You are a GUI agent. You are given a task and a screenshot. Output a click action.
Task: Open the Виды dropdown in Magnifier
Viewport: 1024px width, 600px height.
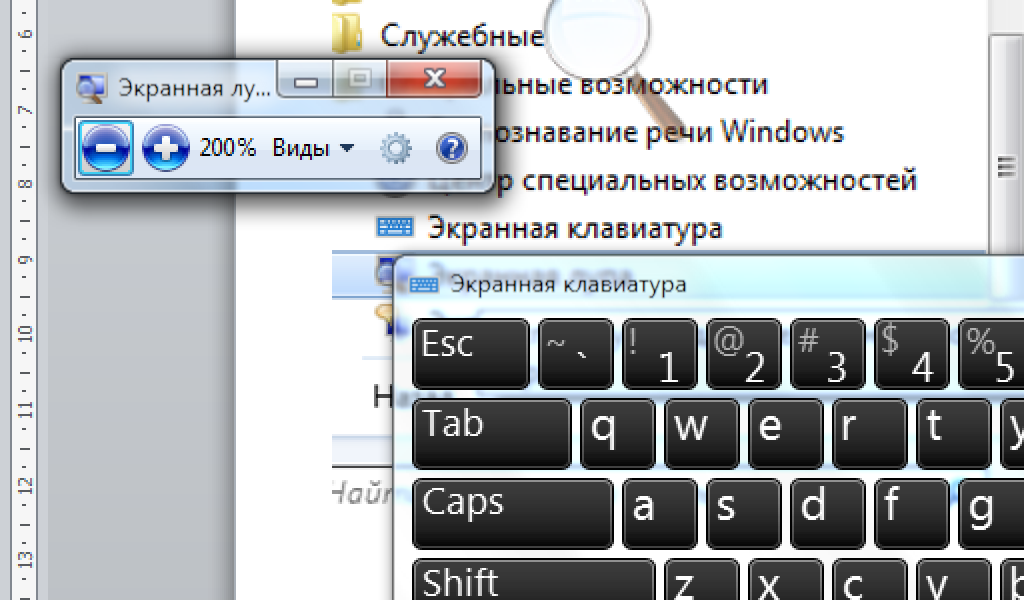point(313,148)
